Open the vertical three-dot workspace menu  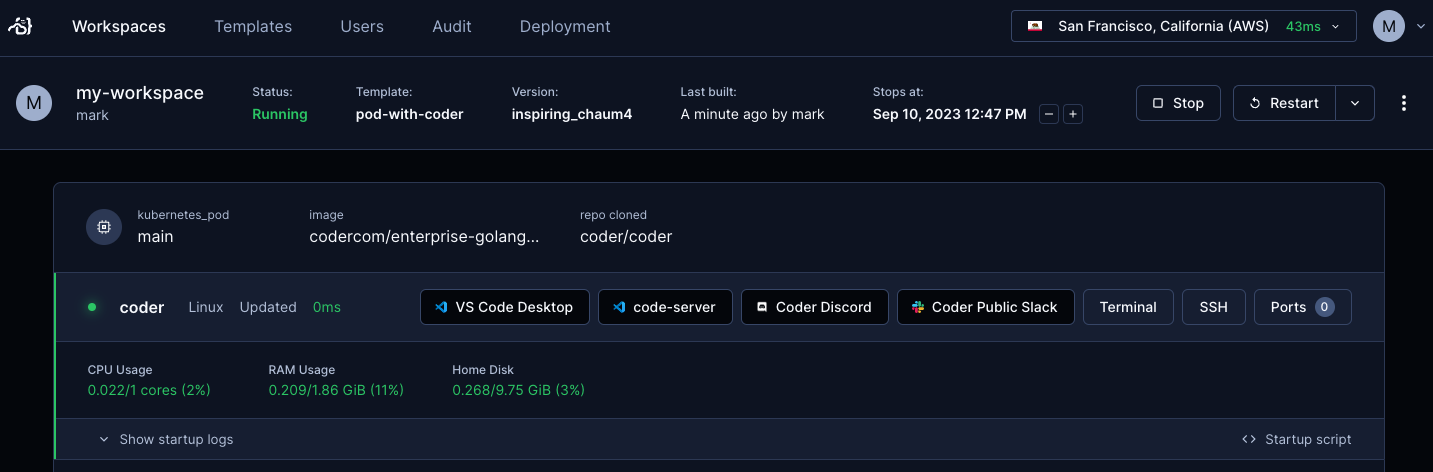[x=1404, y=103]
